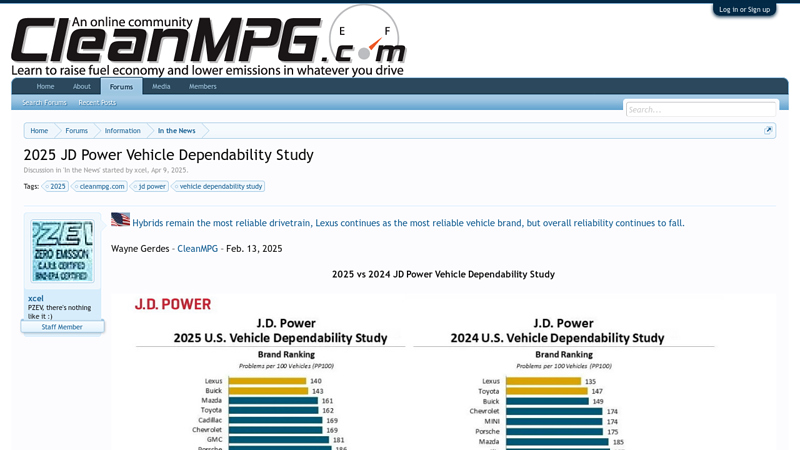Click the J.D. POWER red logo text
Image resolution: width=800 pixels, height=450 pixels.
click(172, 305)
